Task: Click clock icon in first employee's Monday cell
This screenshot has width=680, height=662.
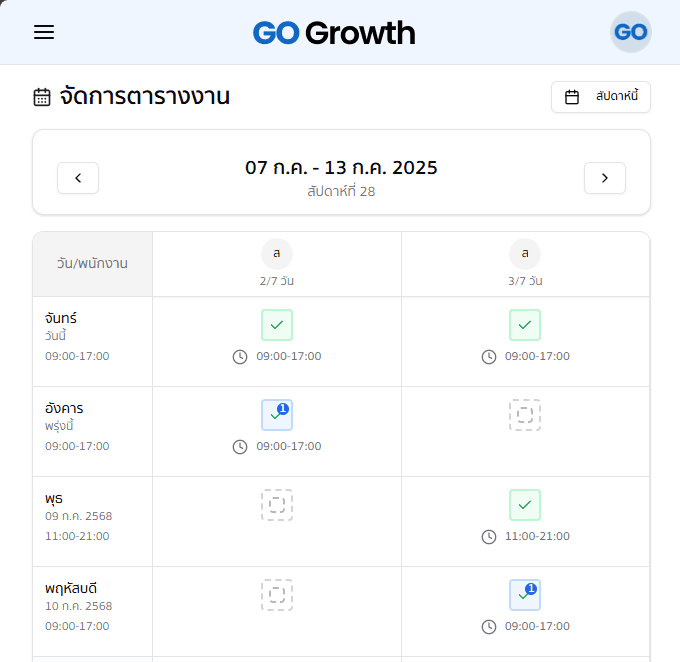Action: tap(240, 357)
